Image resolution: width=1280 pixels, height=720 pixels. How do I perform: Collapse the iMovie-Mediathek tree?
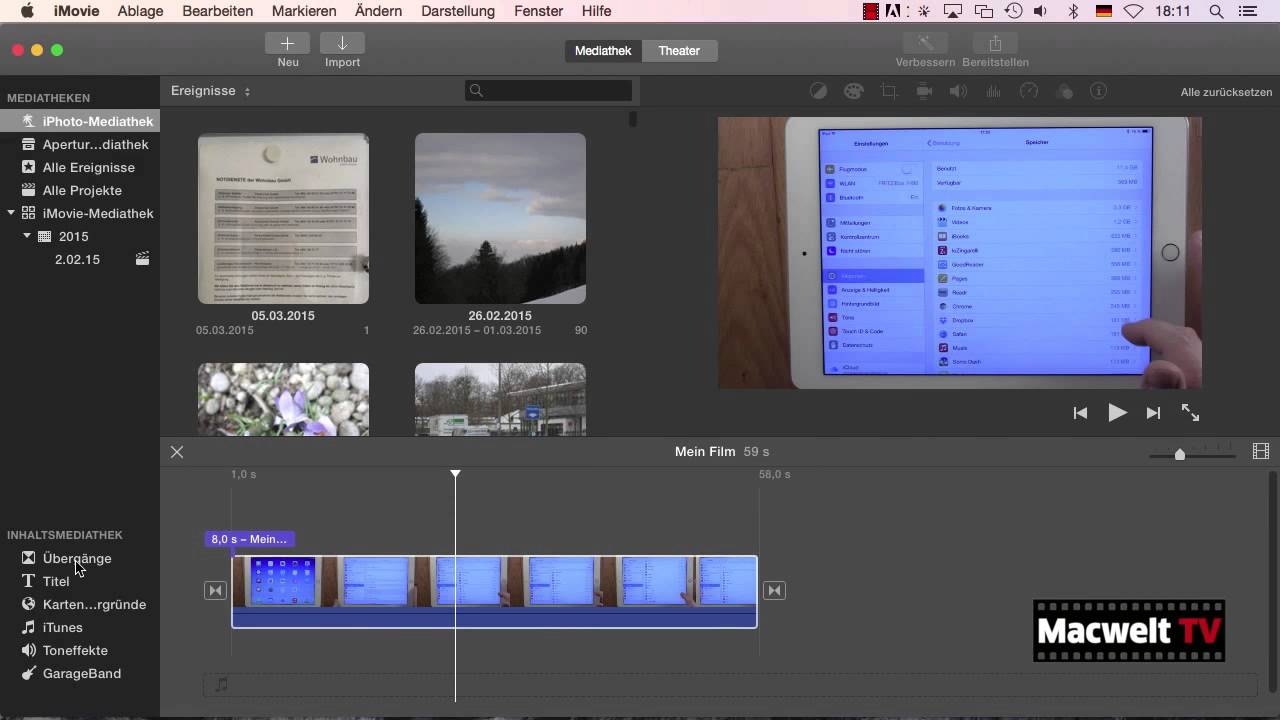11,213
